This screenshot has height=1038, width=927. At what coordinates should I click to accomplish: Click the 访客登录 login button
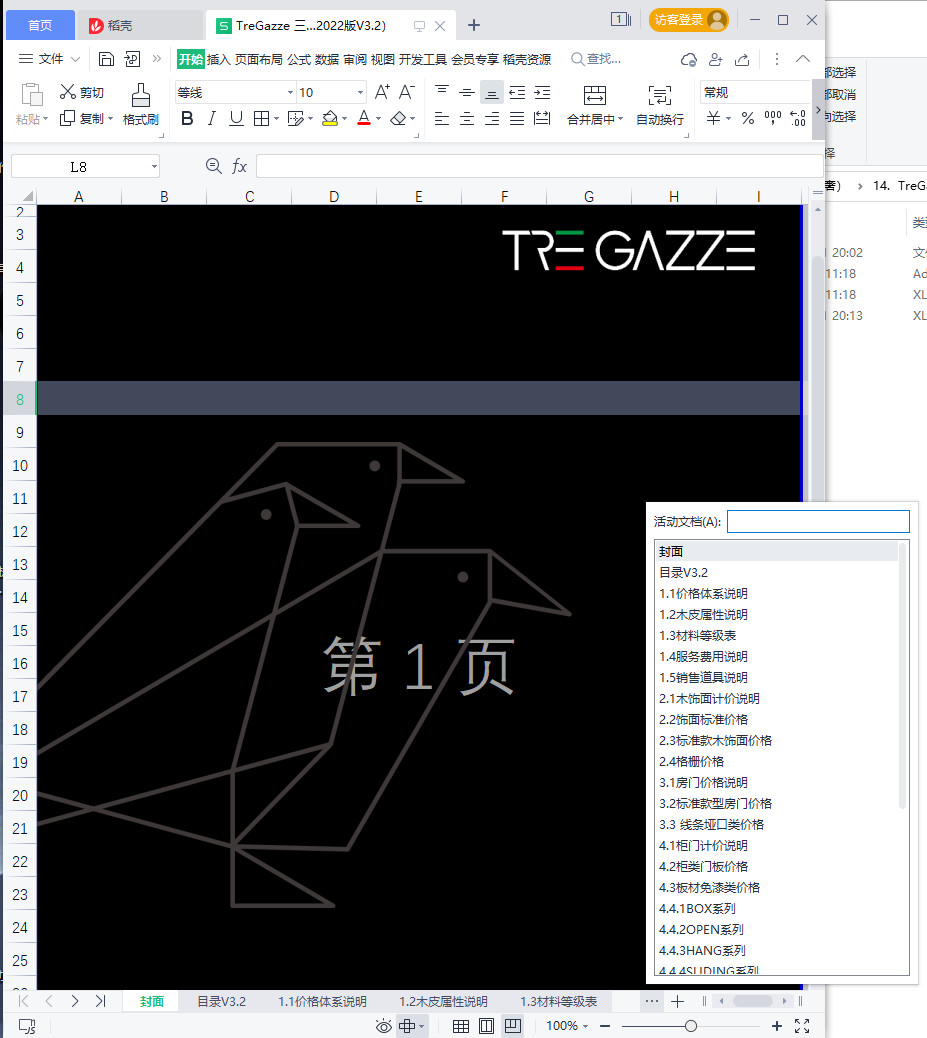689,20
